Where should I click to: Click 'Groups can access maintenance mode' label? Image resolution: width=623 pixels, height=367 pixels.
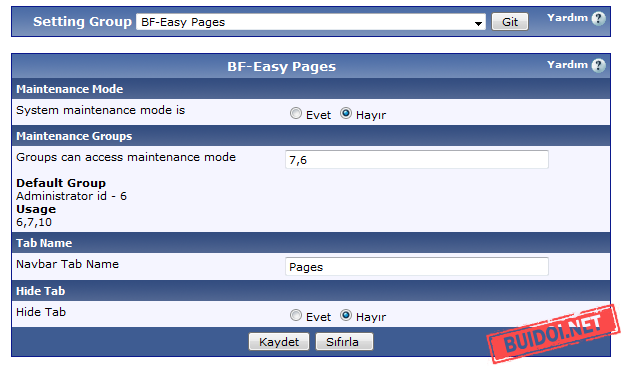tap(126, 157)
